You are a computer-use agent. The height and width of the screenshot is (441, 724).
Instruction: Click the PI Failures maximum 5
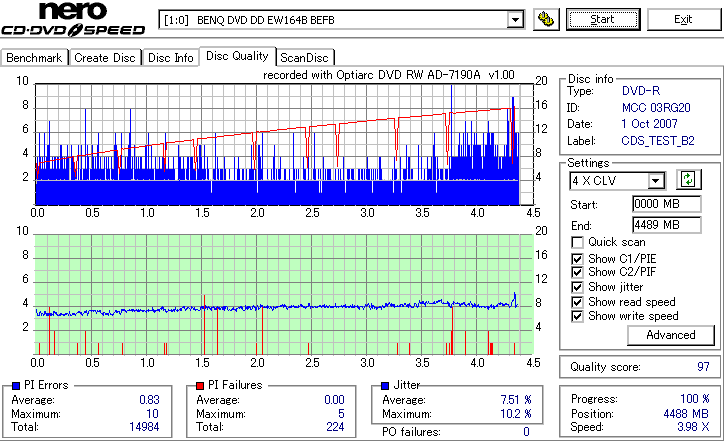pos(341,414)
